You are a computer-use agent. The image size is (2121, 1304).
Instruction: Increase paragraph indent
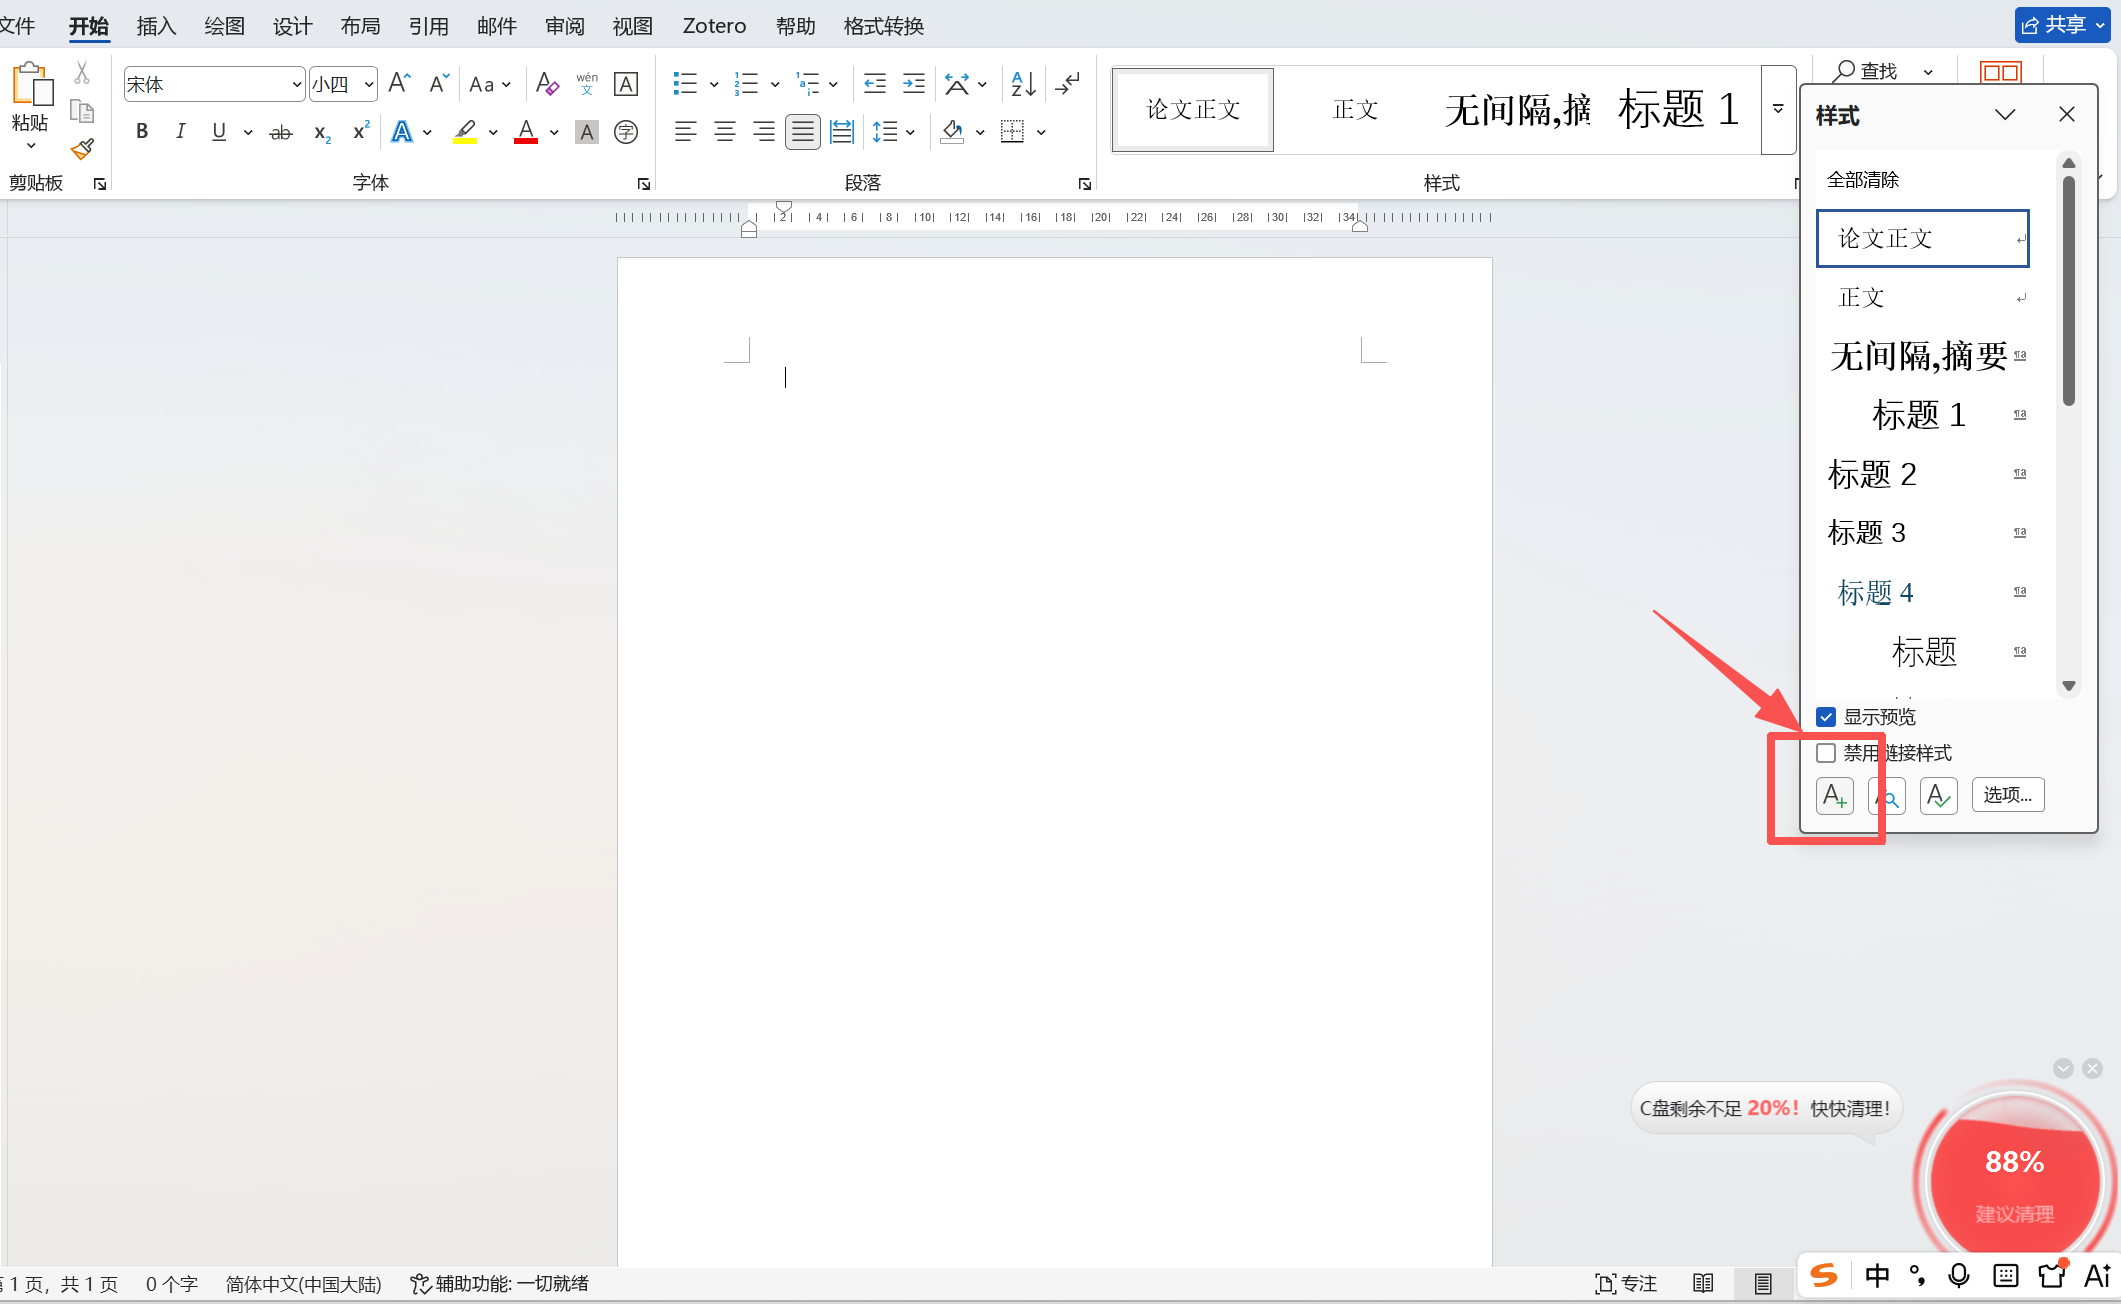pyautogui.click(x=913, y=84)
